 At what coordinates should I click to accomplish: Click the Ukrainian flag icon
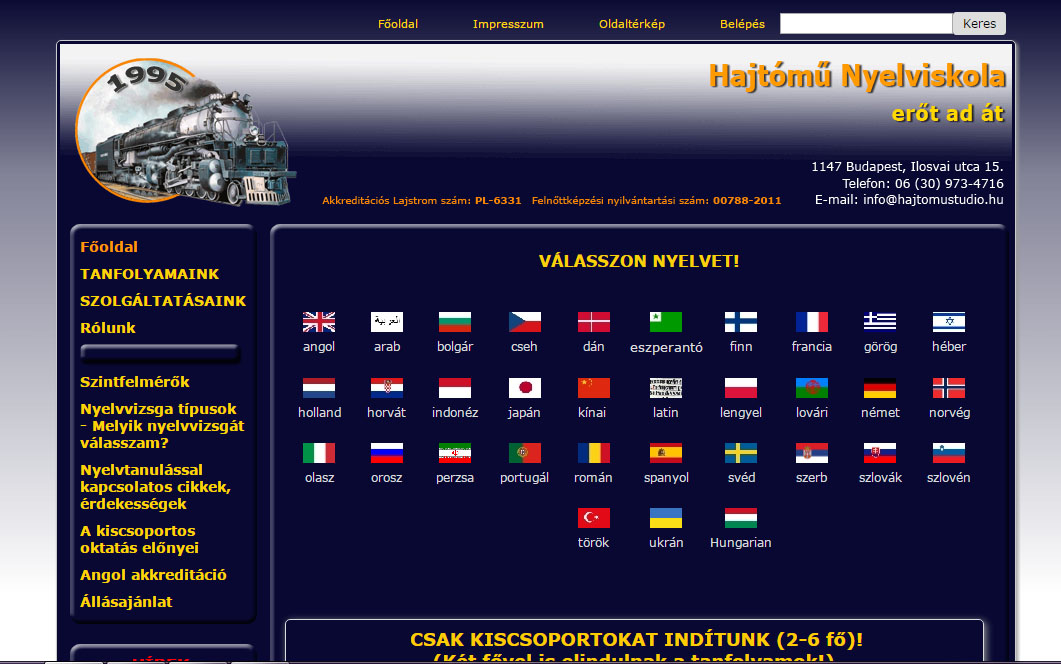click(666, 518)
